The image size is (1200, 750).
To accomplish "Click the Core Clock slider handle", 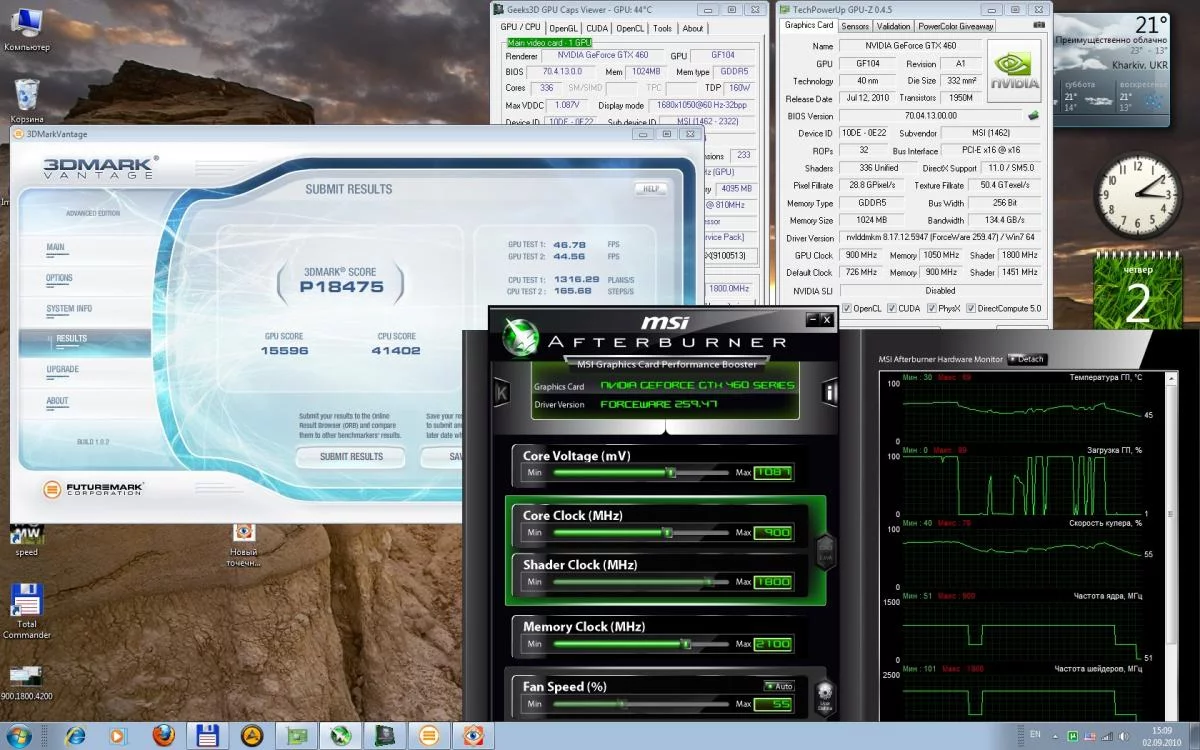I will [666, 533].
